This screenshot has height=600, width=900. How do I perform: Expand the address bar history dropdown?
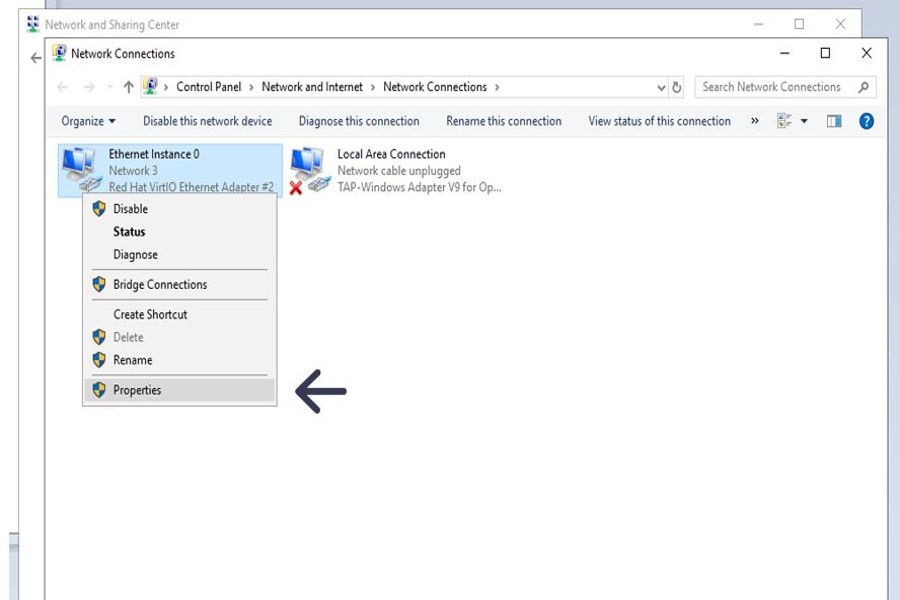(x=661, y=87)
